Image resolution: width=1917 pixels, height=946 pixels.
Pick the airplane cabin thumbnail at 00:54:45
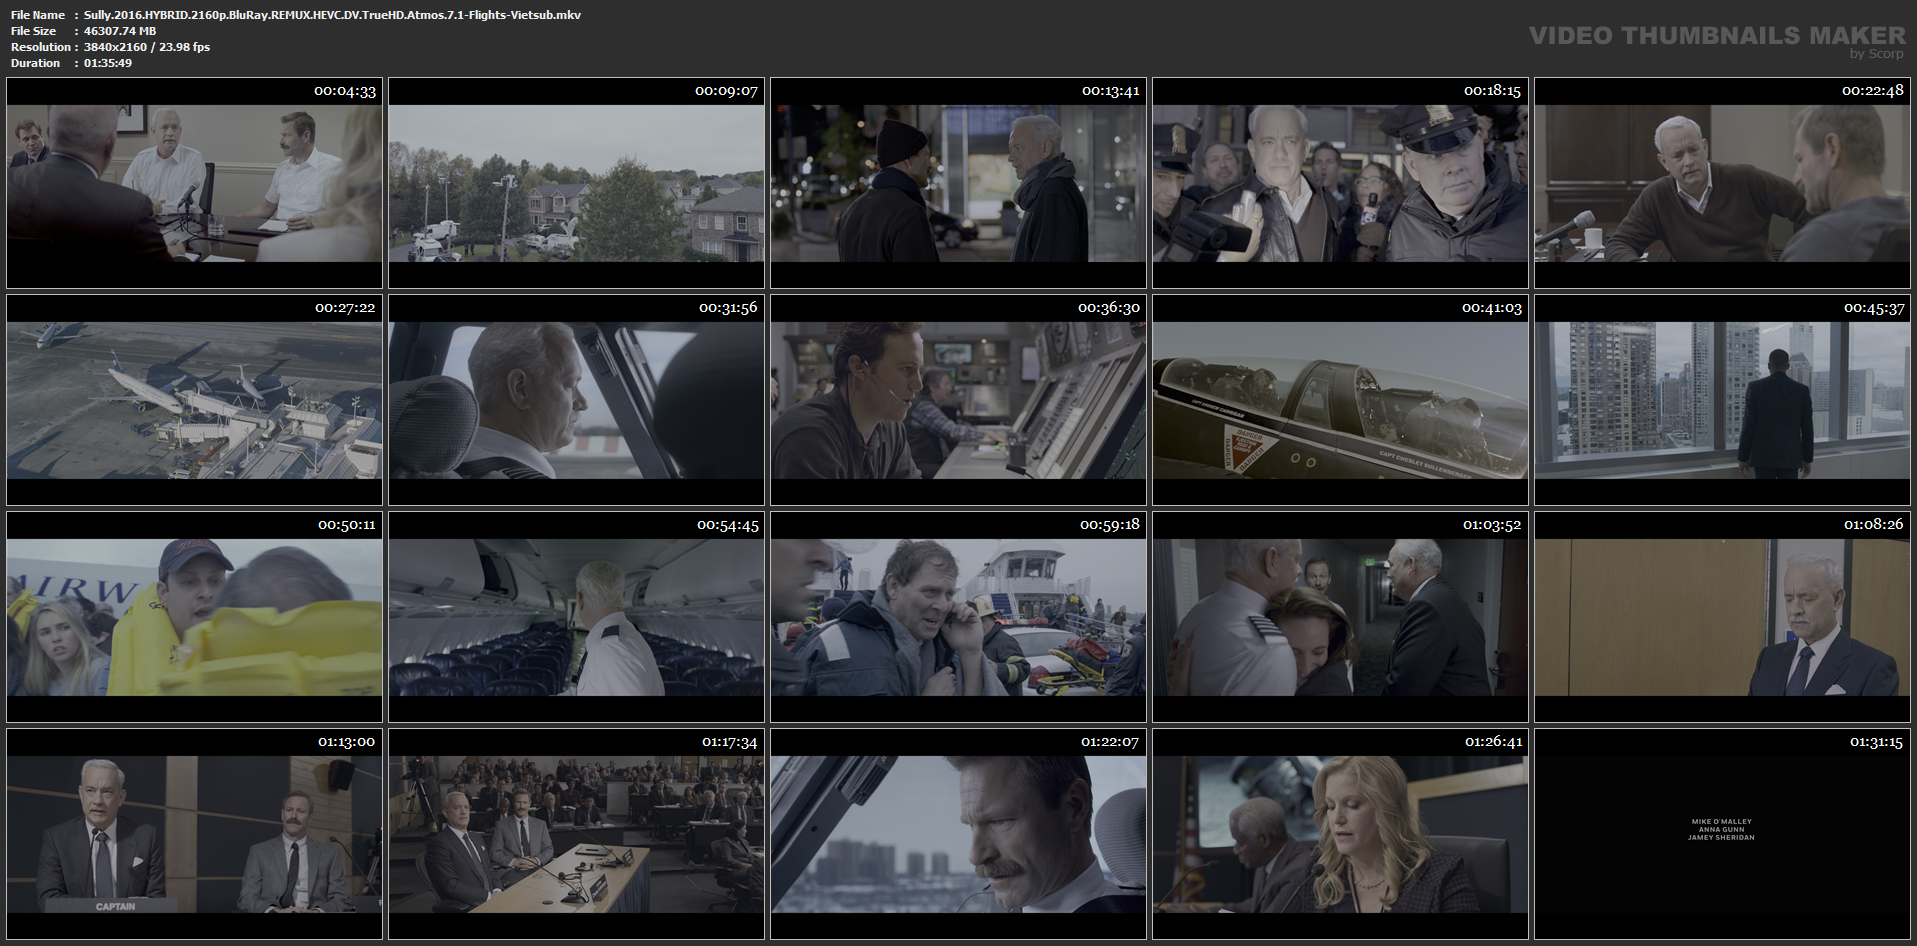click(576, 617)
